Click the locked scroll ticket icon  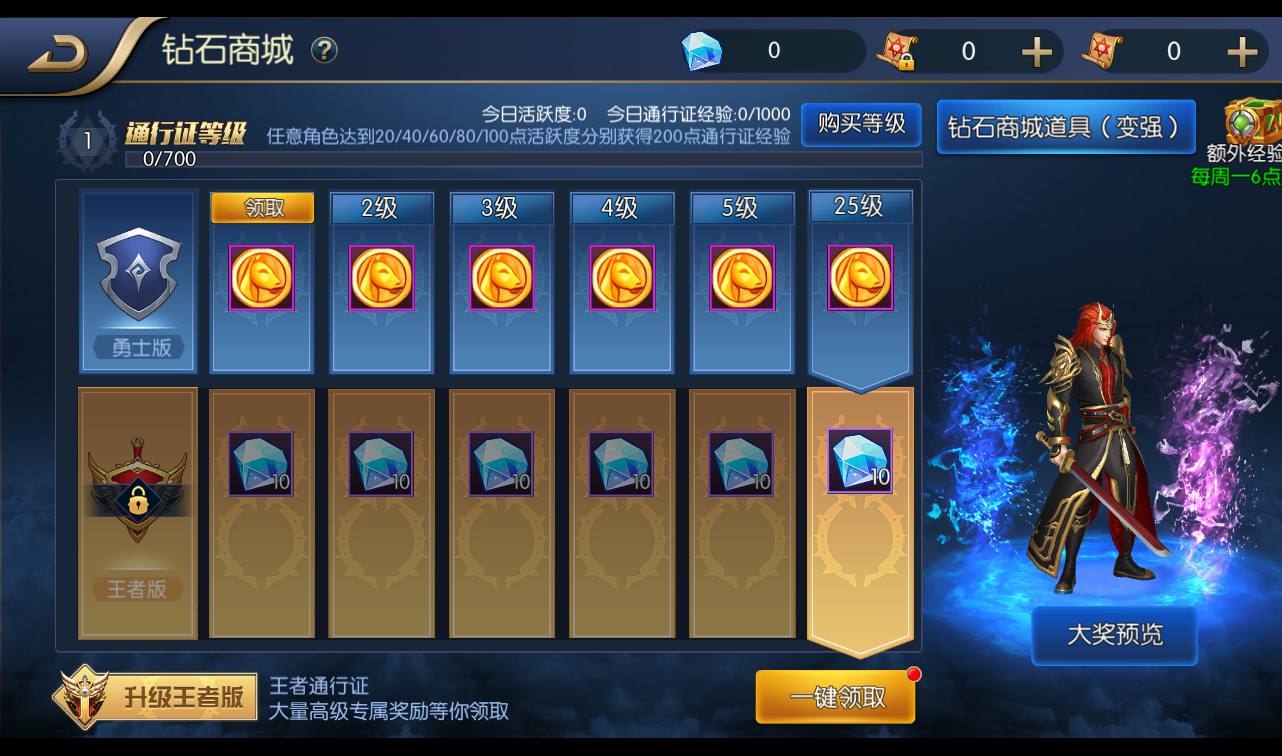[x=897, y=51]
